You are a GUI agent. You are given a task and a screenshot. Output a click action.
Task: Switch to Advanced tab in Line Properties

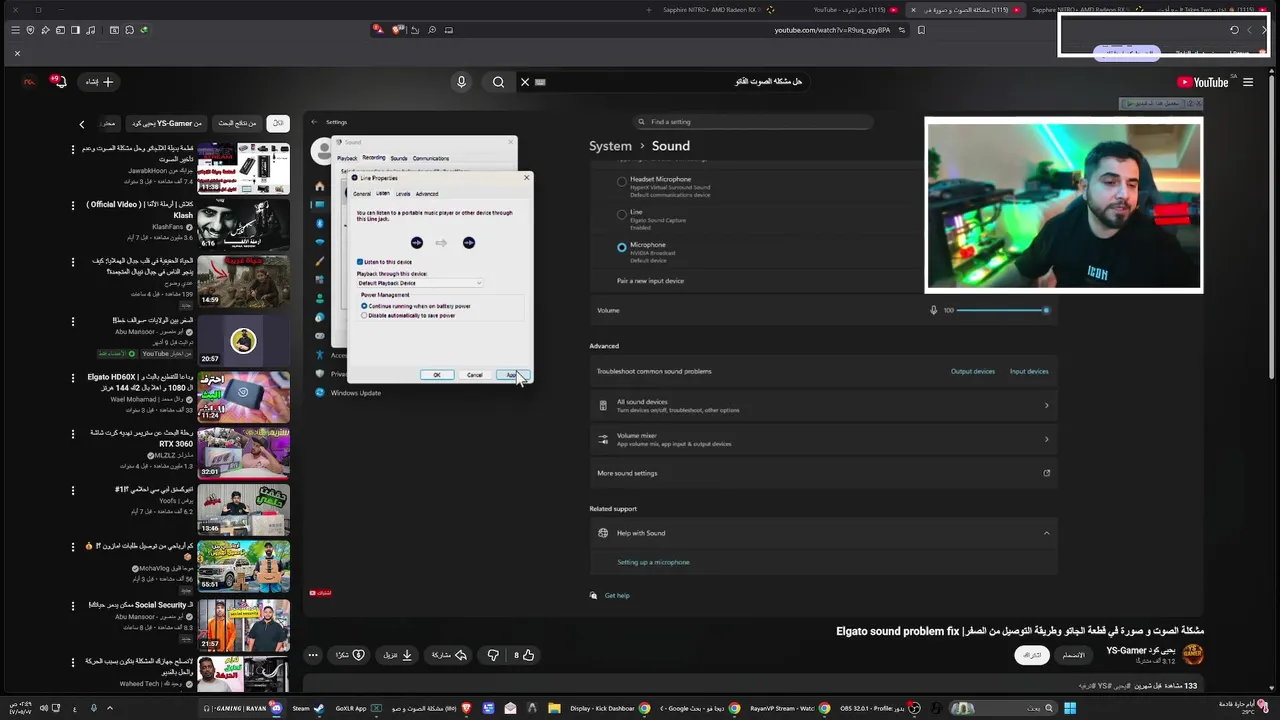click(x=427, y=194)
